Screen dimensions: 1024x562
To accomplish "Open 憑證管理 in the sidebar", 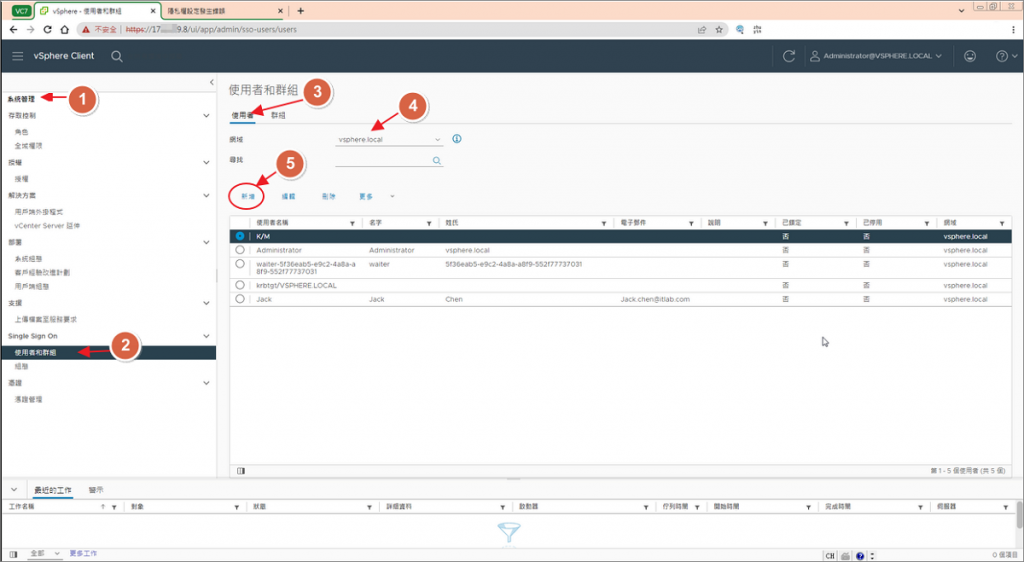I will [x=28, y=399].
